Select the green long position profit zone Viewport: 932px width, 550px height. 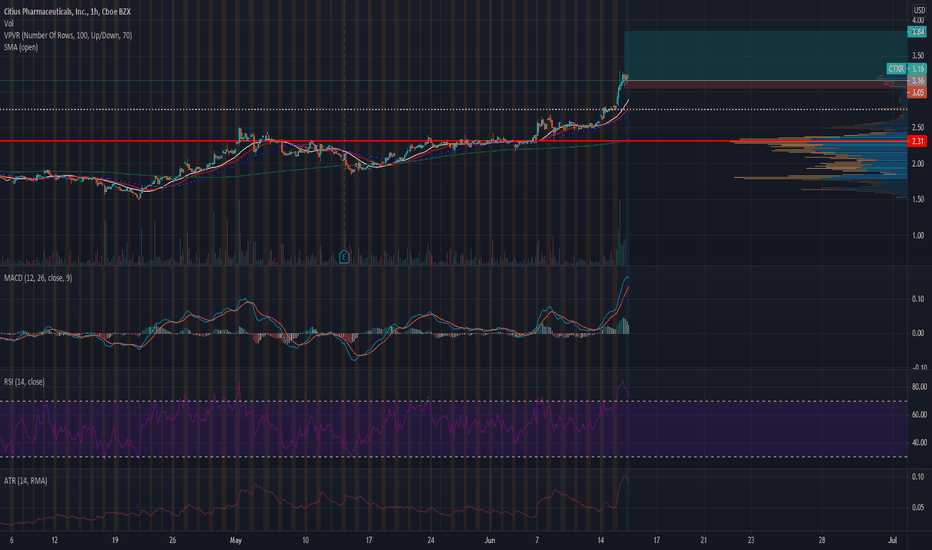(x=766, y=55)
